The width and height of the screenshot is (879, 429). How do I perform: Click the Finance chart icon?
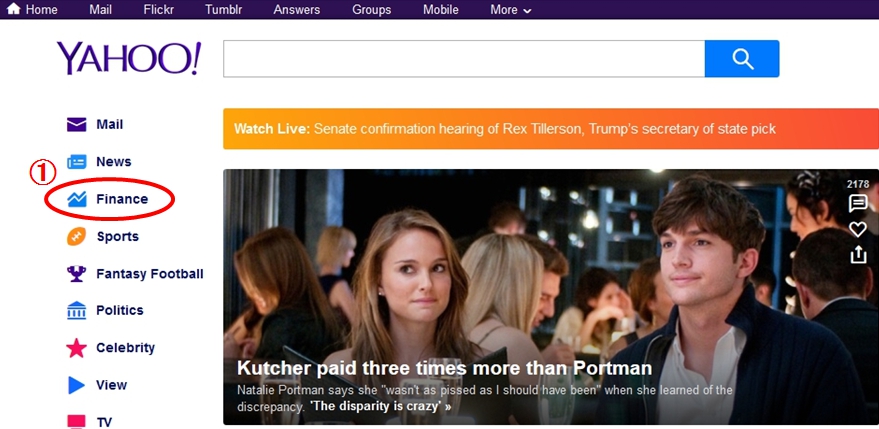76,199
